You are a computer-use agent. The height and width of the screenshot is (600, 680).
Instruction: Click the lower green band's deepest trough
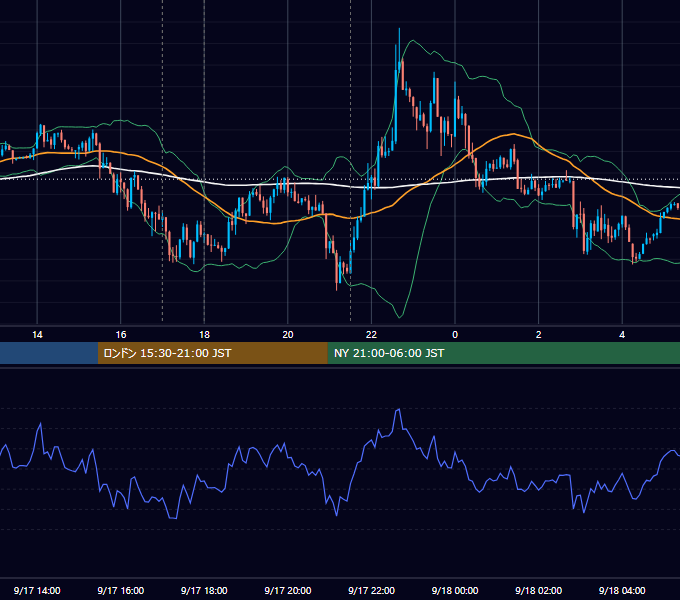point(400,317)
